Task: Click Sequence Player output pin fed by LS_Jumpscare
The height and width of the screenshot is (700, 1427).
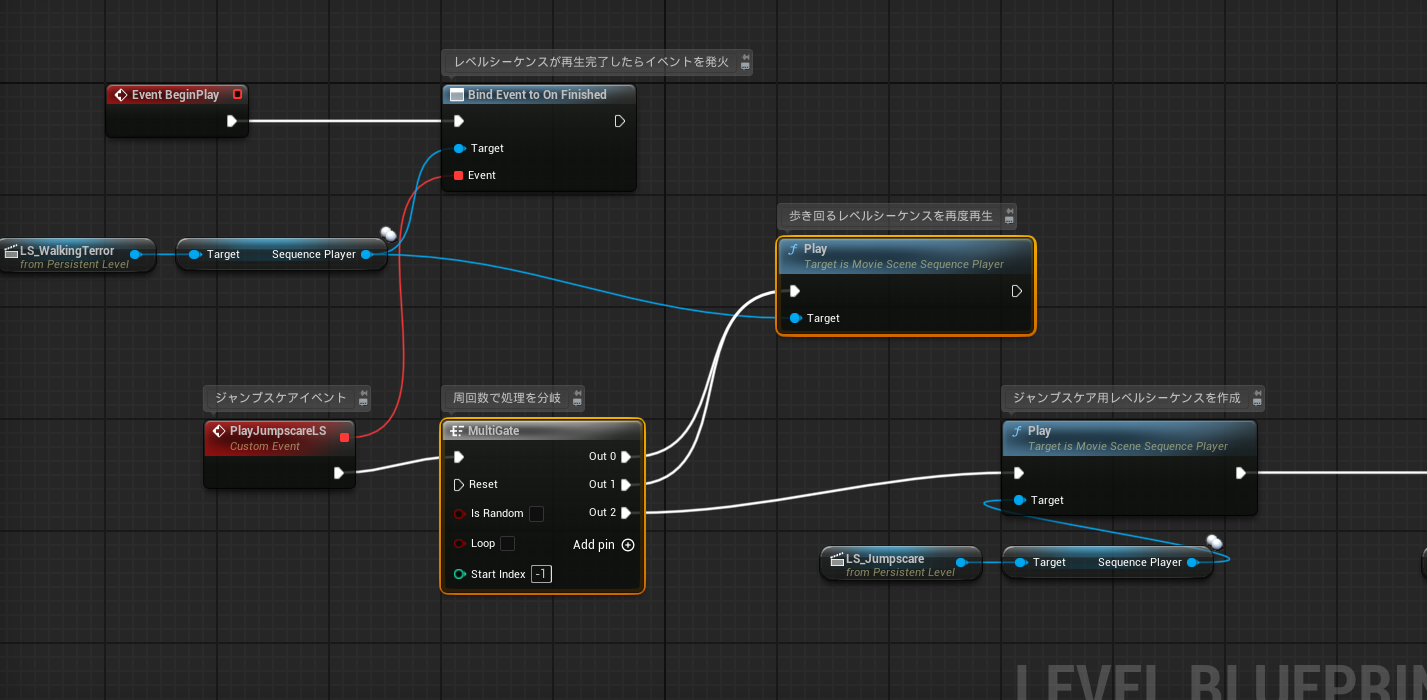Action: [x=1192, y=562]
